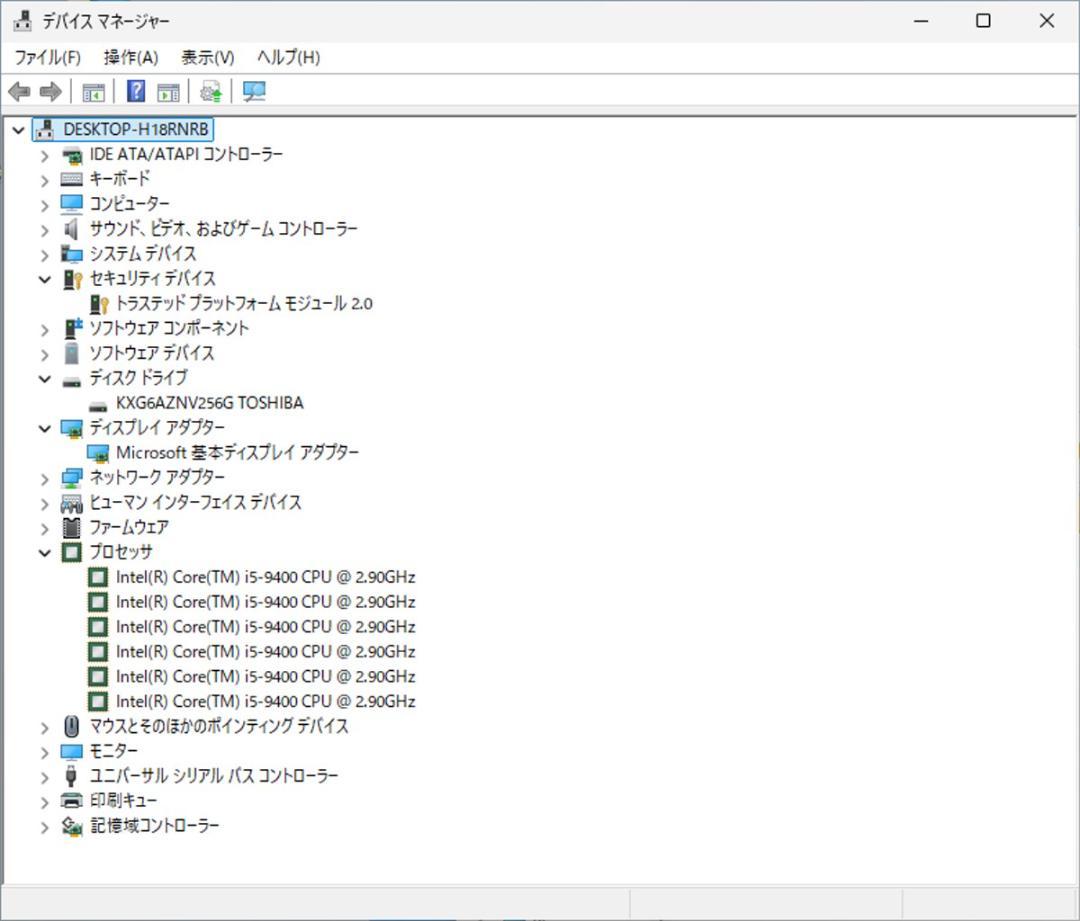Expand the コンピューター category
Viewport: 1080px width, 921px height.
[45, 205]
